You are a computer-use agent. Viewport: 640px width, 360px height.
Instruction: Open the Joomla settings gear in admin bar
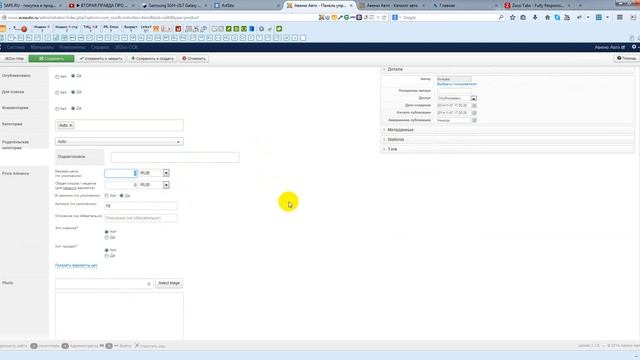(634, 47)
